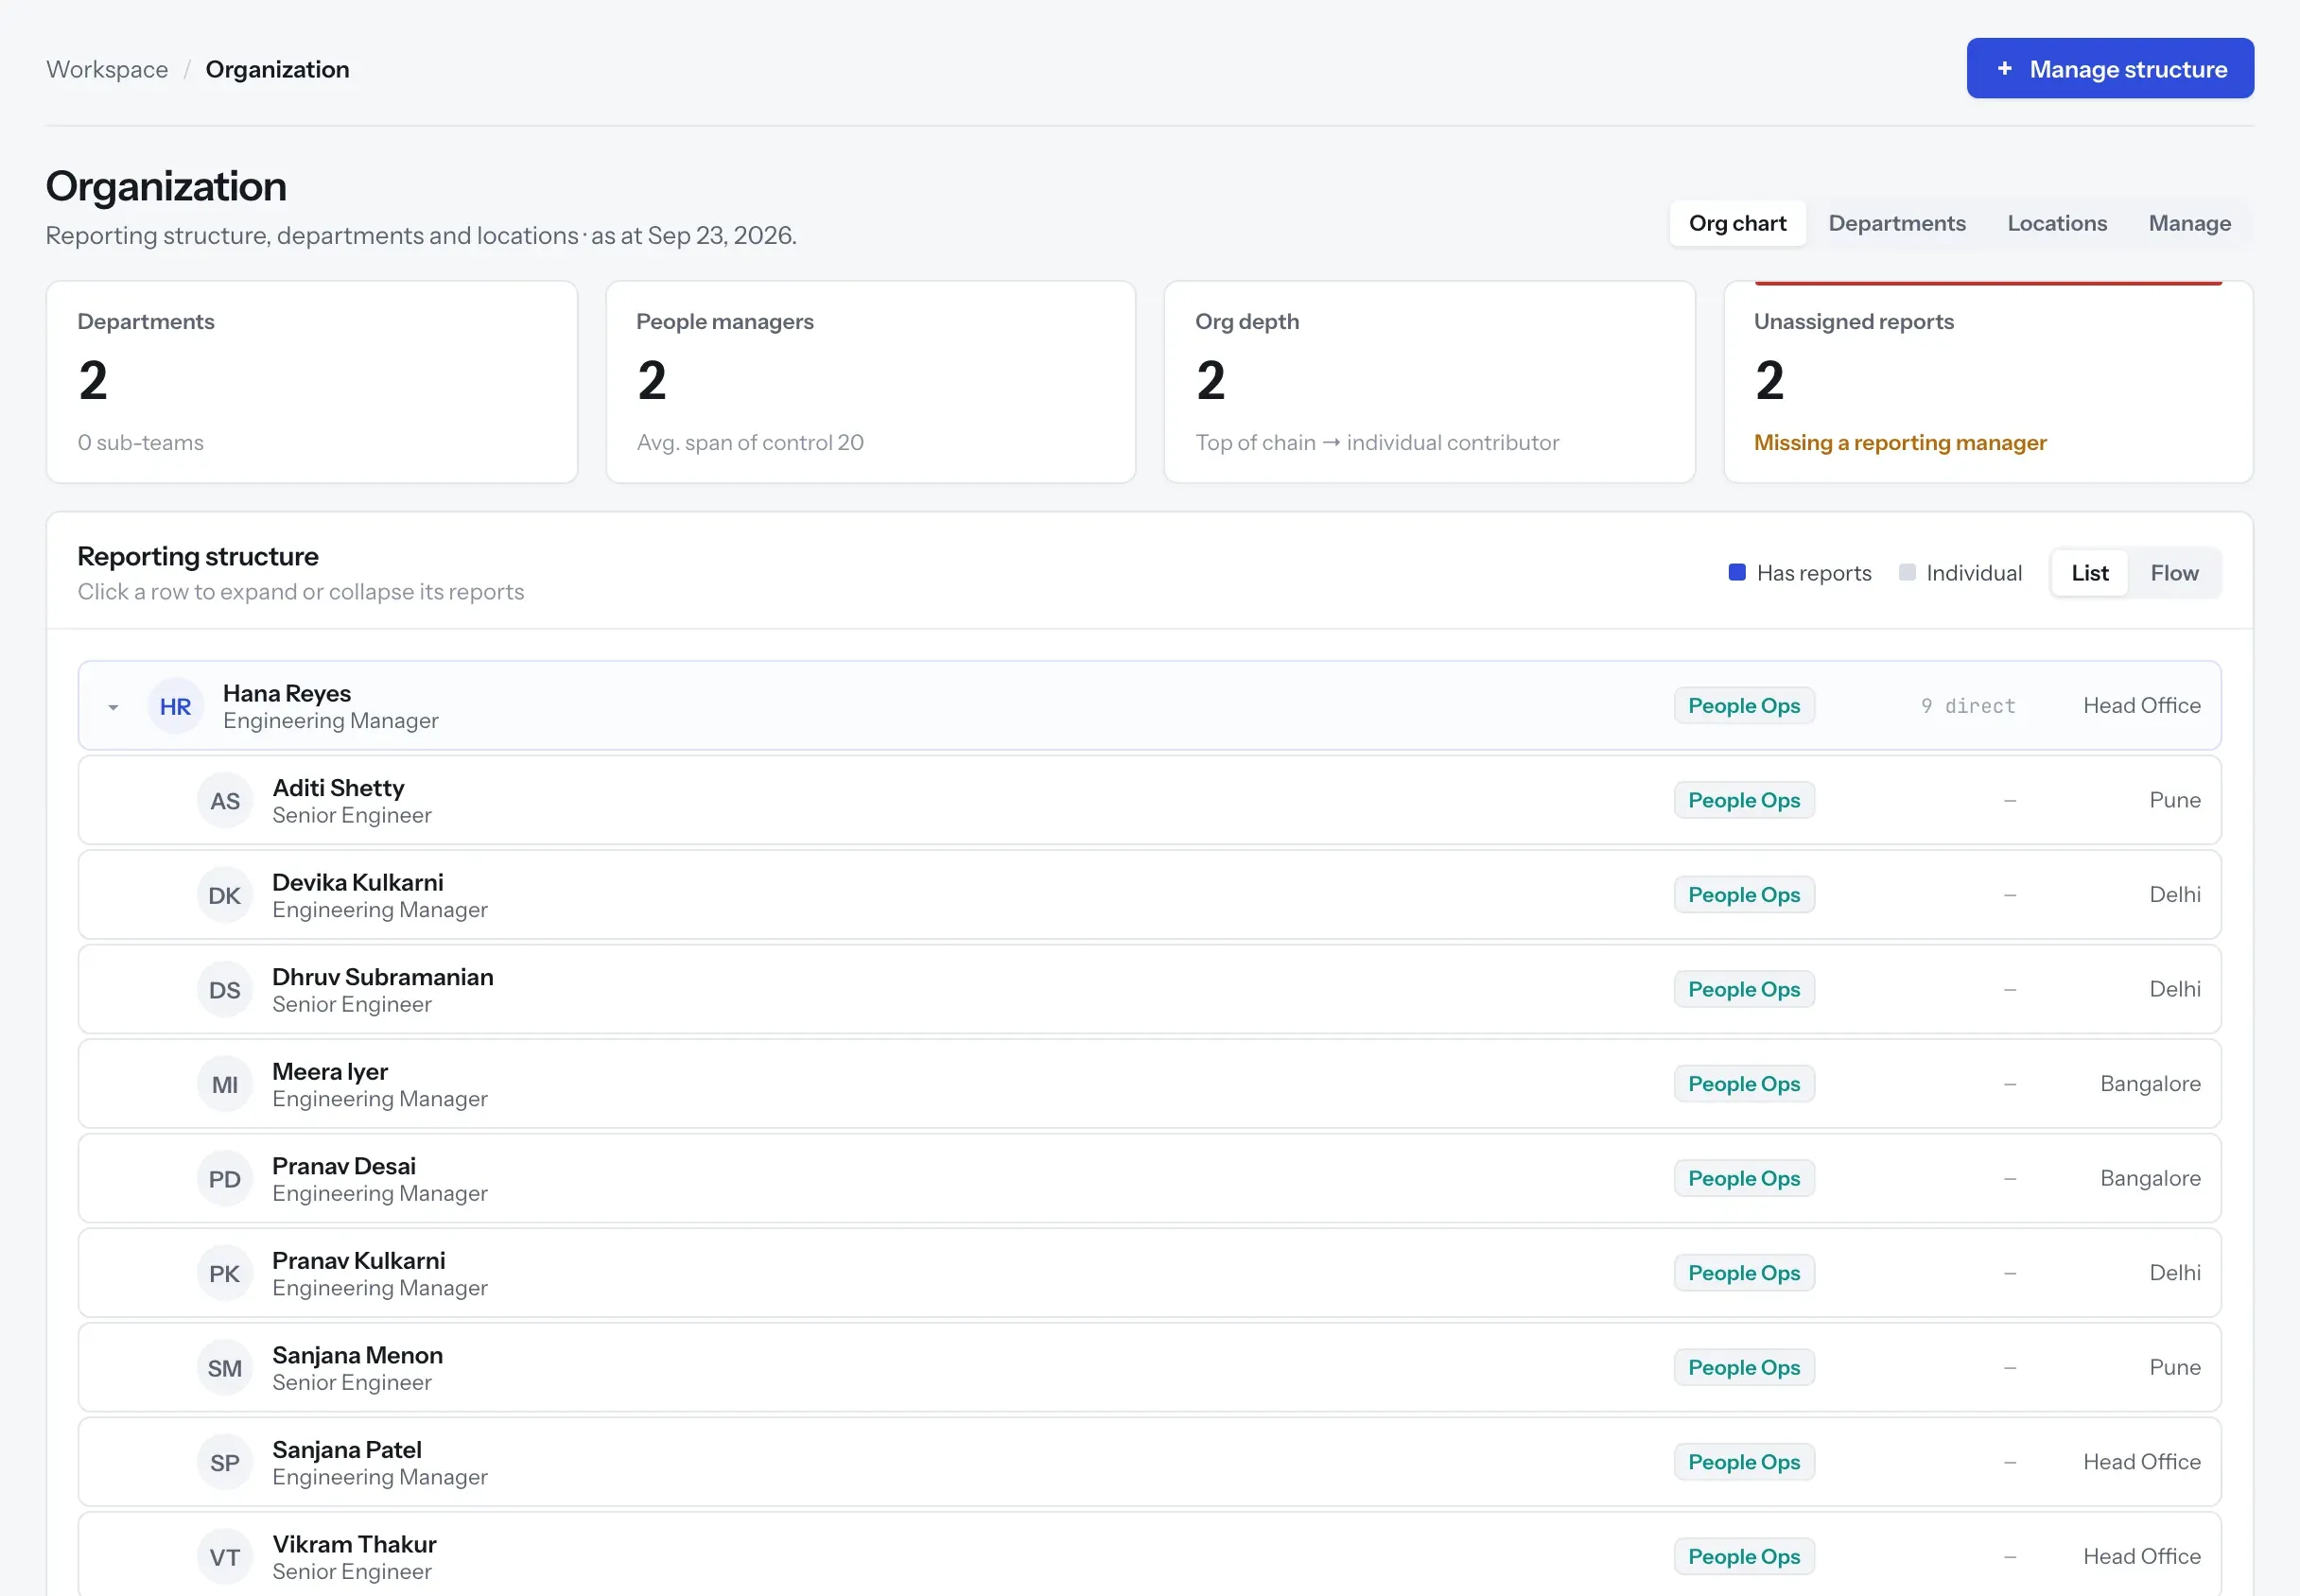Click the Dhruv Subramanian name
Viewport: 2300px width, 1596px height.
(383, 977)
